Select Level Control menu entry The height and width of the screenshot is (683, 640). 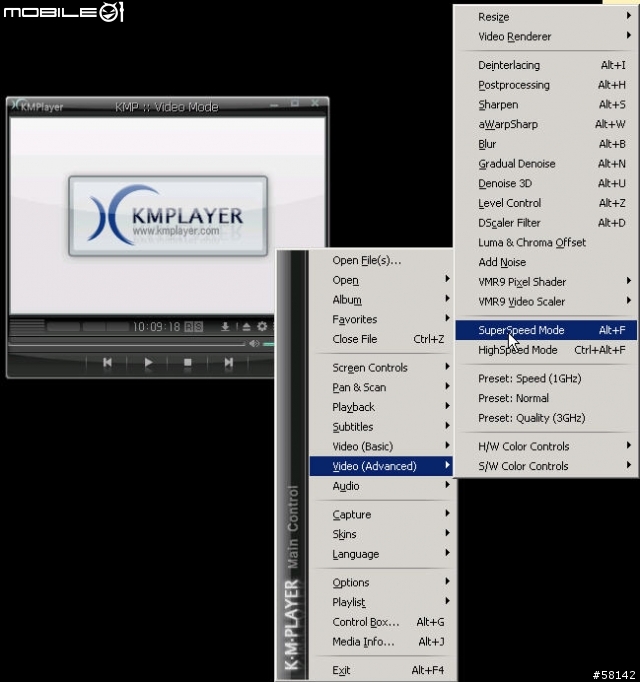point(546,203)
